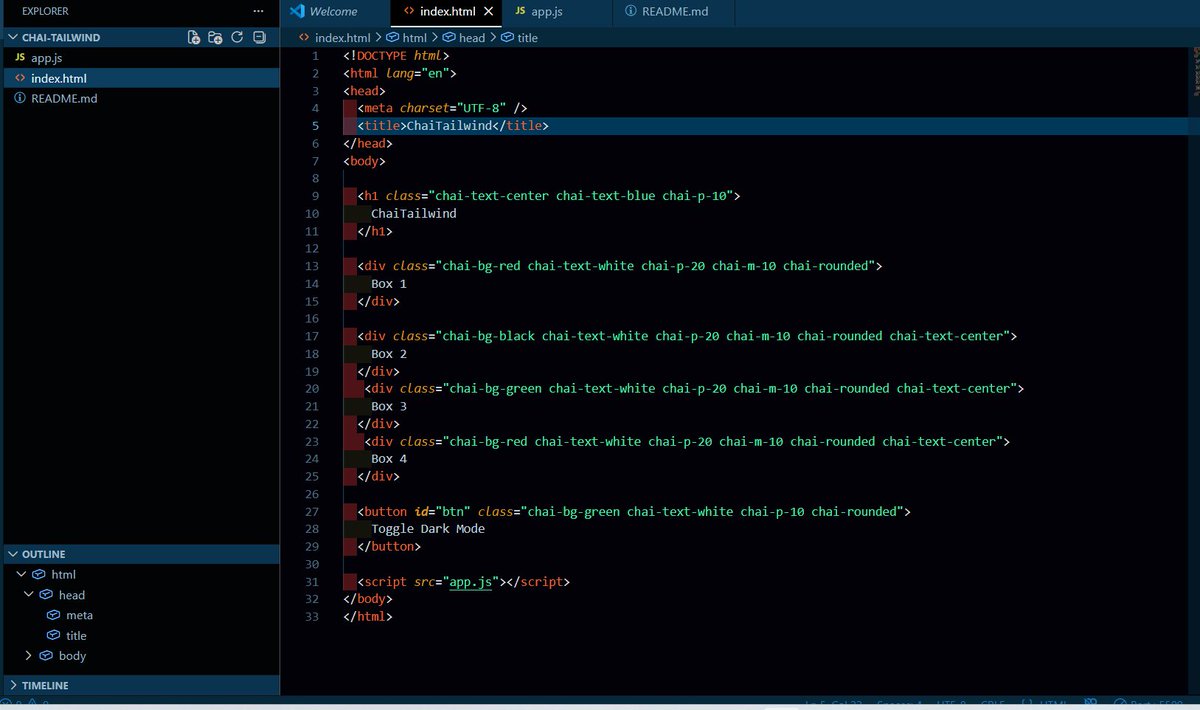This screenshot has width=1200, height=710.
Task: Click ChaiTailwind text inside the h1 element
Action: [x=414, y=213]
